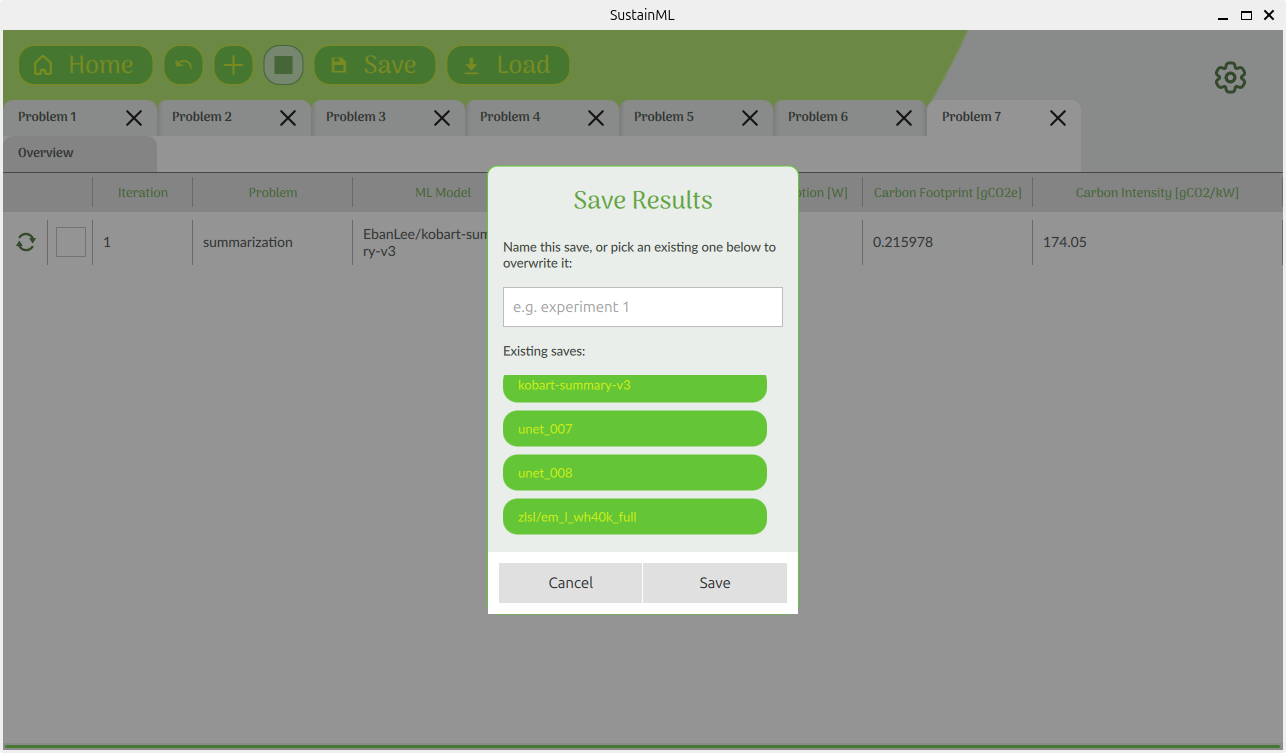Close the Problem 7 tab
The height and width of the screenshot is (753, 1286).
click(x=1058, y=118)
